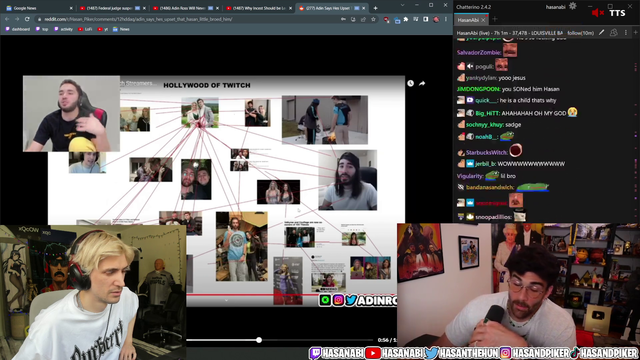Click username poguli in chat

(x=485, y=66)
